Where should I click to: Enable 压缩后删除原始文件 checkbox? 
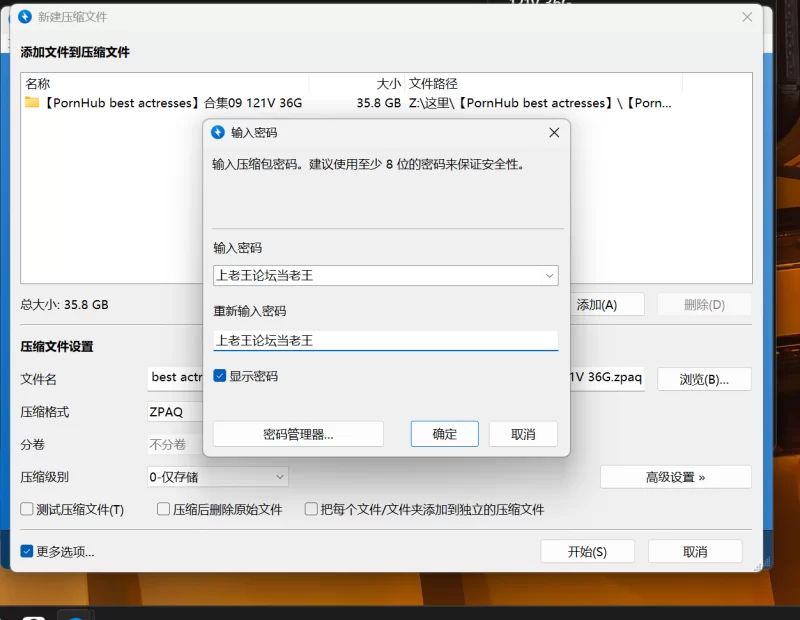pyautogui.click(x=163, y=509)
